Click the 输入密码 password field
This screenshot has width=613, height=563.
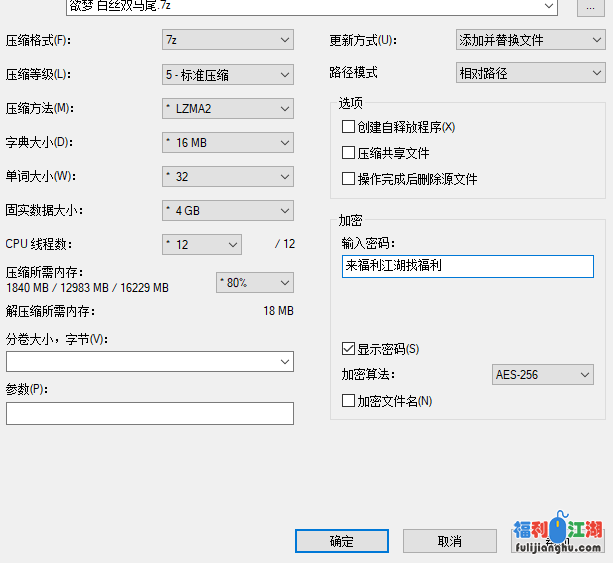pos(467,266)
